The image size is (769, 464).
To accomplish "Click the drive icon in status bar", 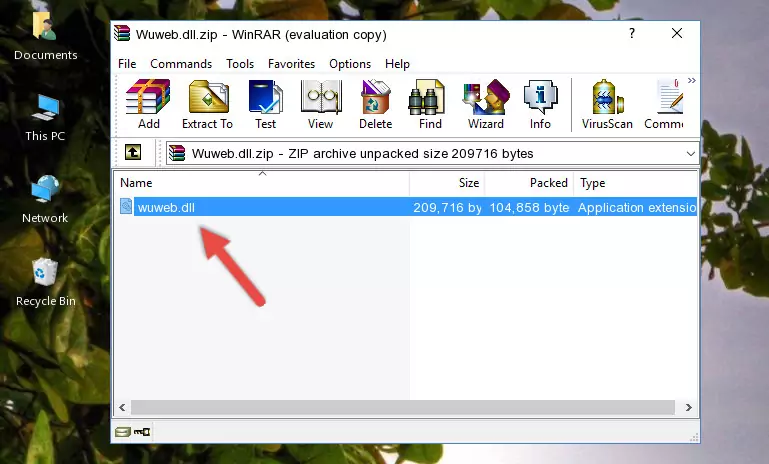I will tap(123, 432).
